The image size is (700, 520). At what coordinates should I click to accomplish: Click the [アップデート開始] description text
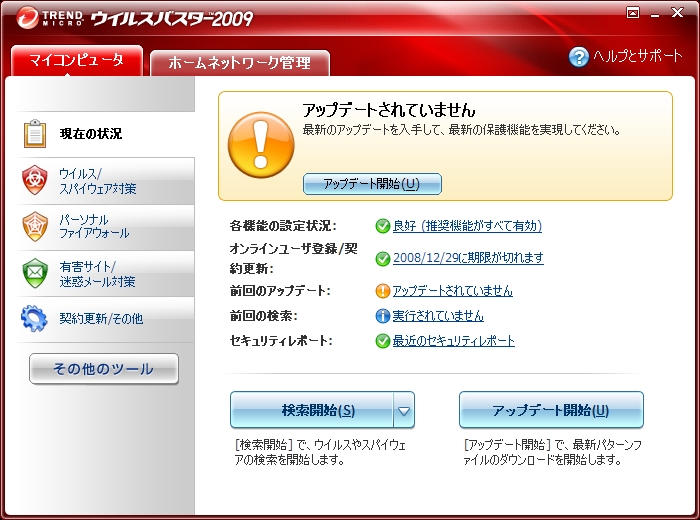552,452
